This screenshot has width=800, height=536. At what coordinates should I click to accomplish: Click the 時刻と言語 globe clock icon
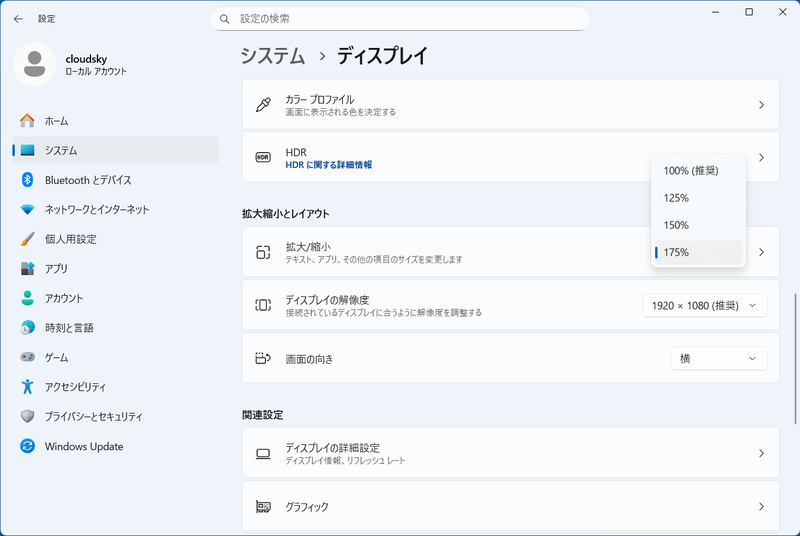(27, 327)
